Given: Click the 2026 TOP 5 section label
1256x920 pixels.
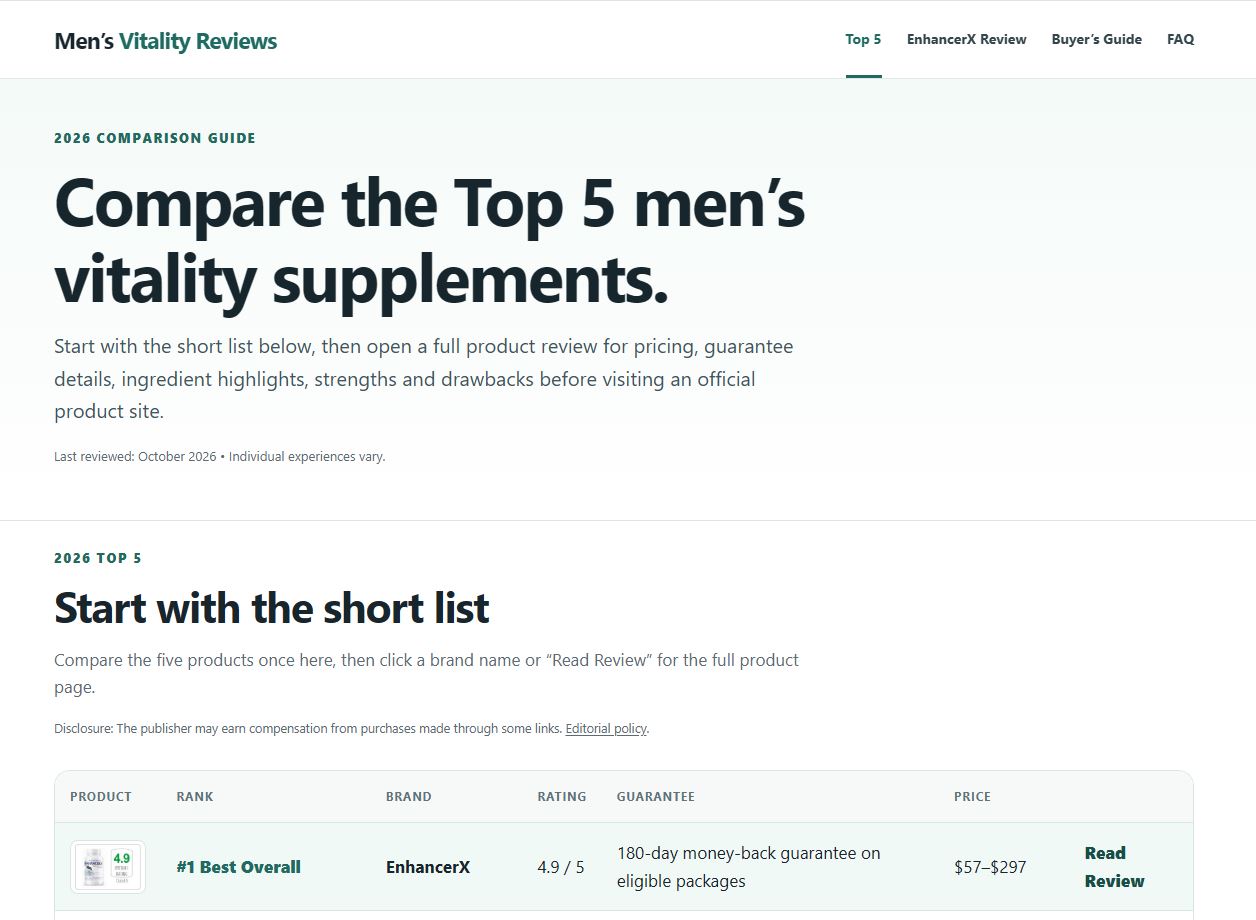Looking at the screenshot, I should 98,558.
